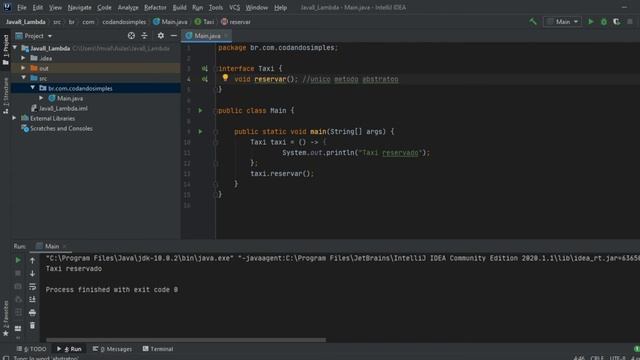Rerun Main in the Run panel
Viewport: 640px width, 360px height.
click(18, 260)
